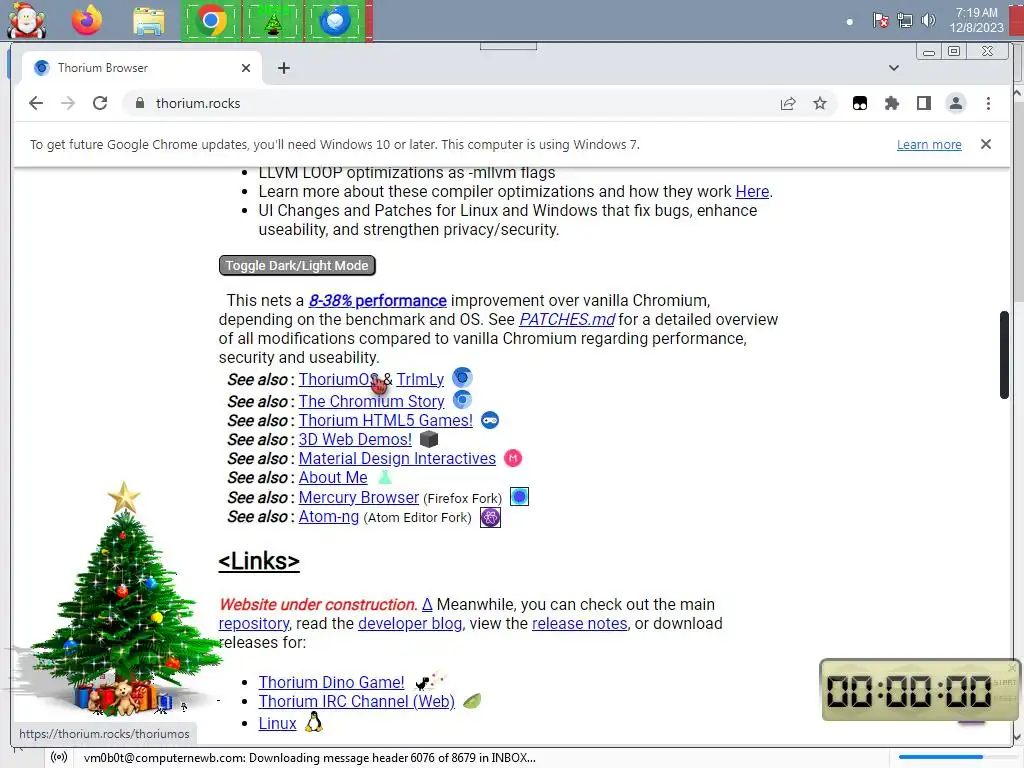Share this page using the share icon
The height and width of the screenshot is (768, 1024).
click(x=788, y=103)
